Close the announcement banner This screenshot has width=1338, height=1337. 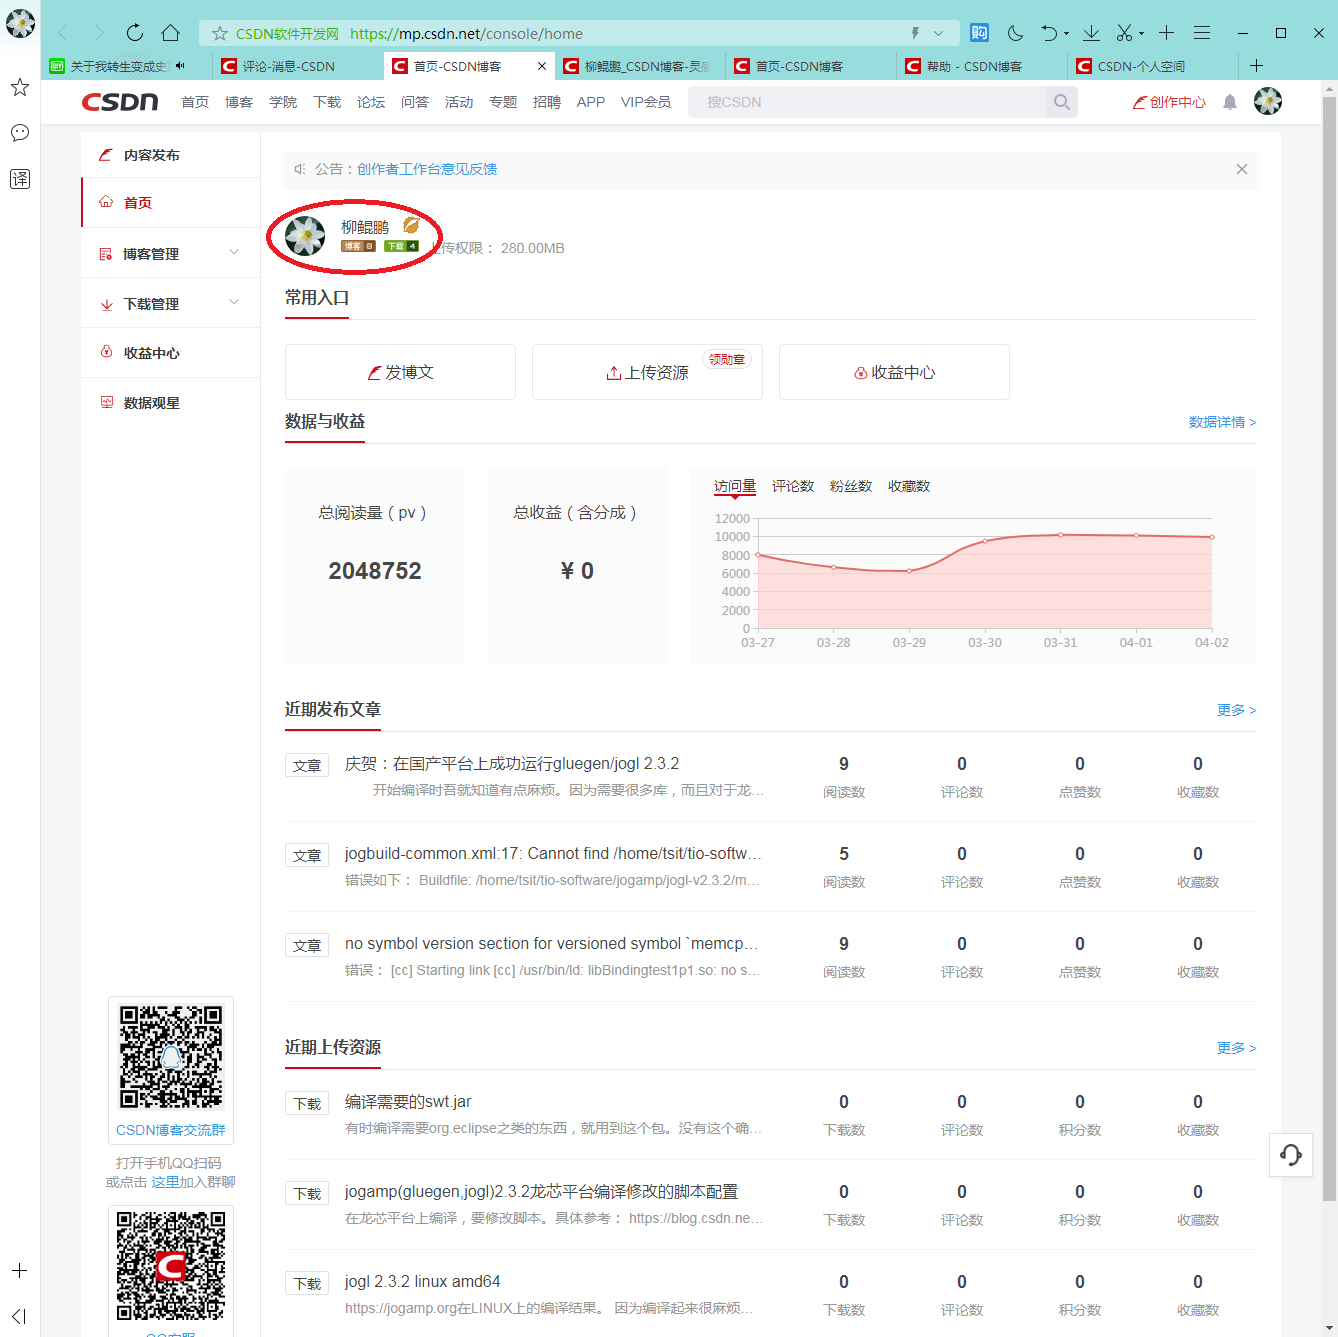coord(1241,169)
